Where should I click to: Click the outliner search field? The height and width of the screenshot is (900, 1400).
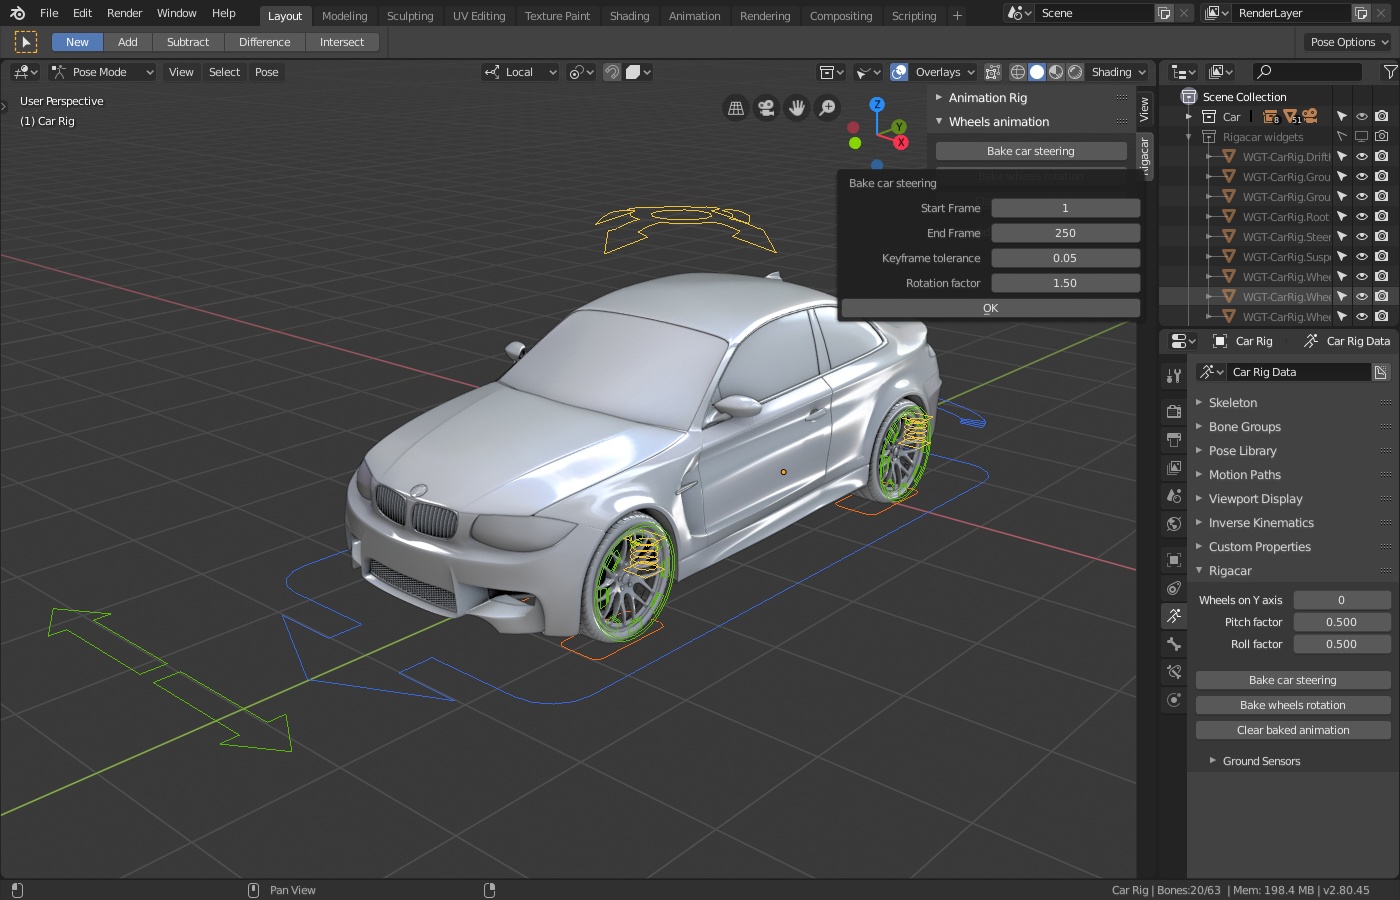click(1308, 72)
